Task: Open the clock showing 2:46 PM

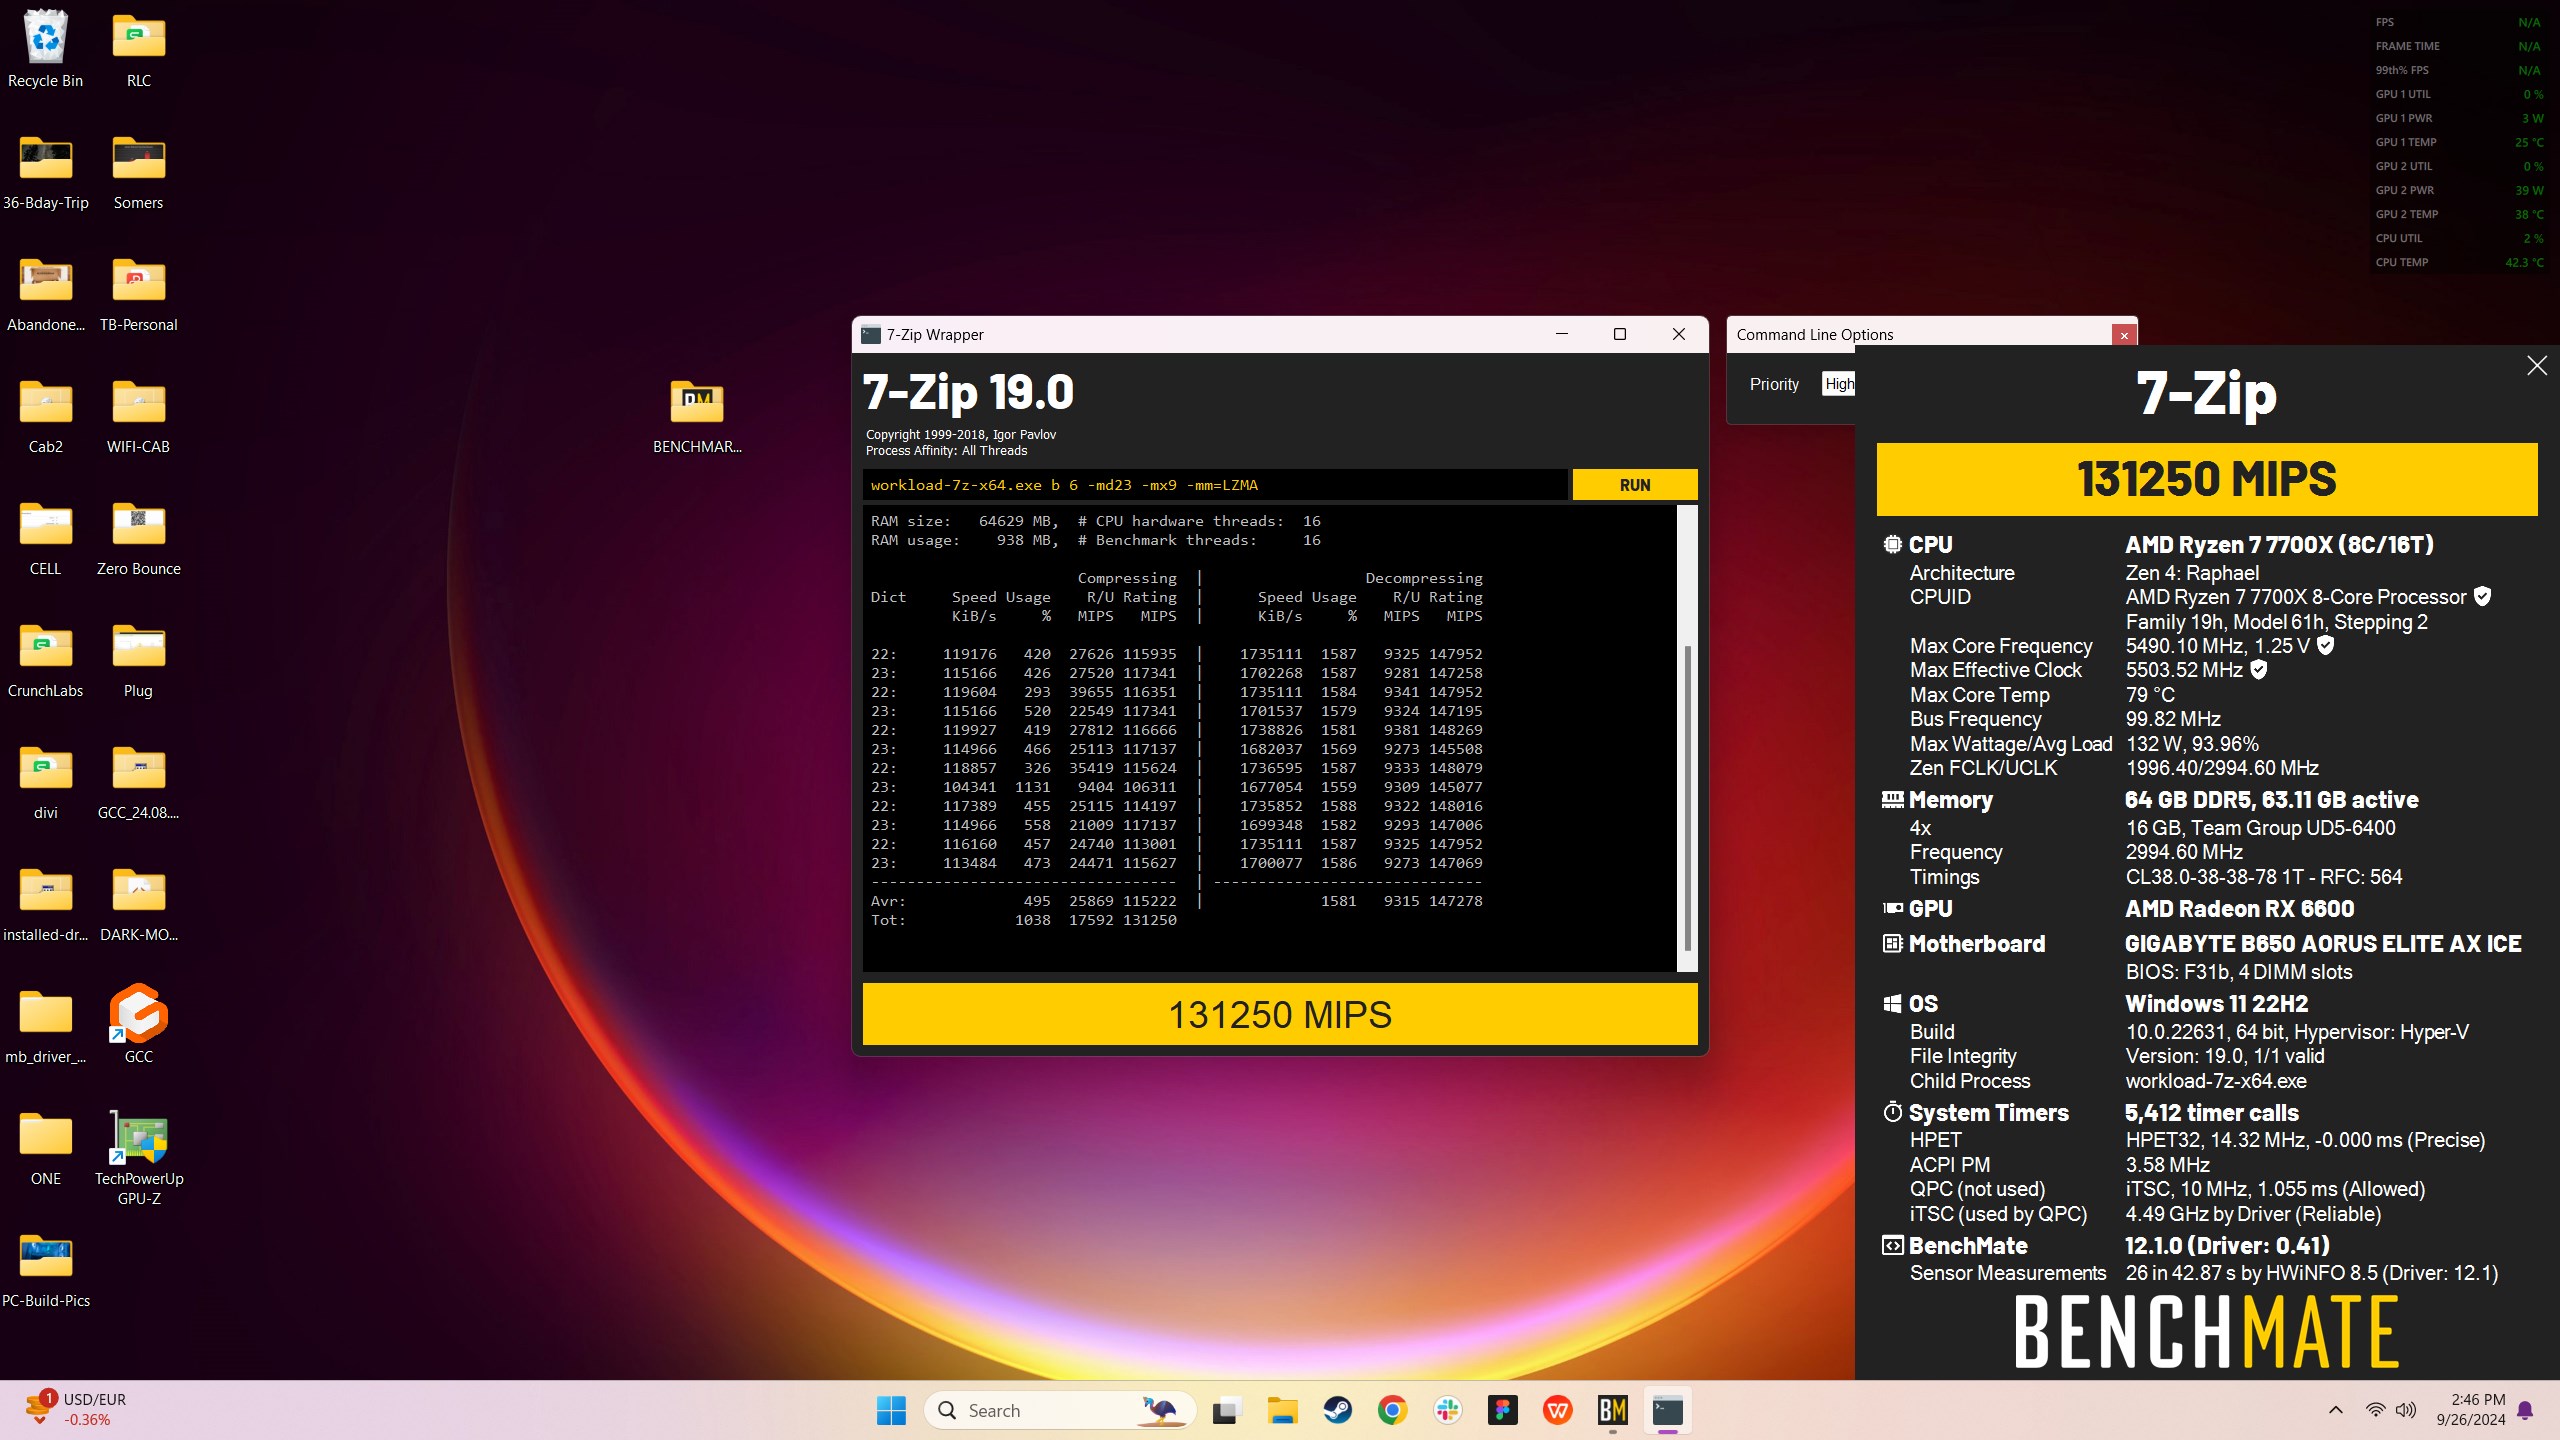Action: pyautogui.click(x=2470, y=1410)
